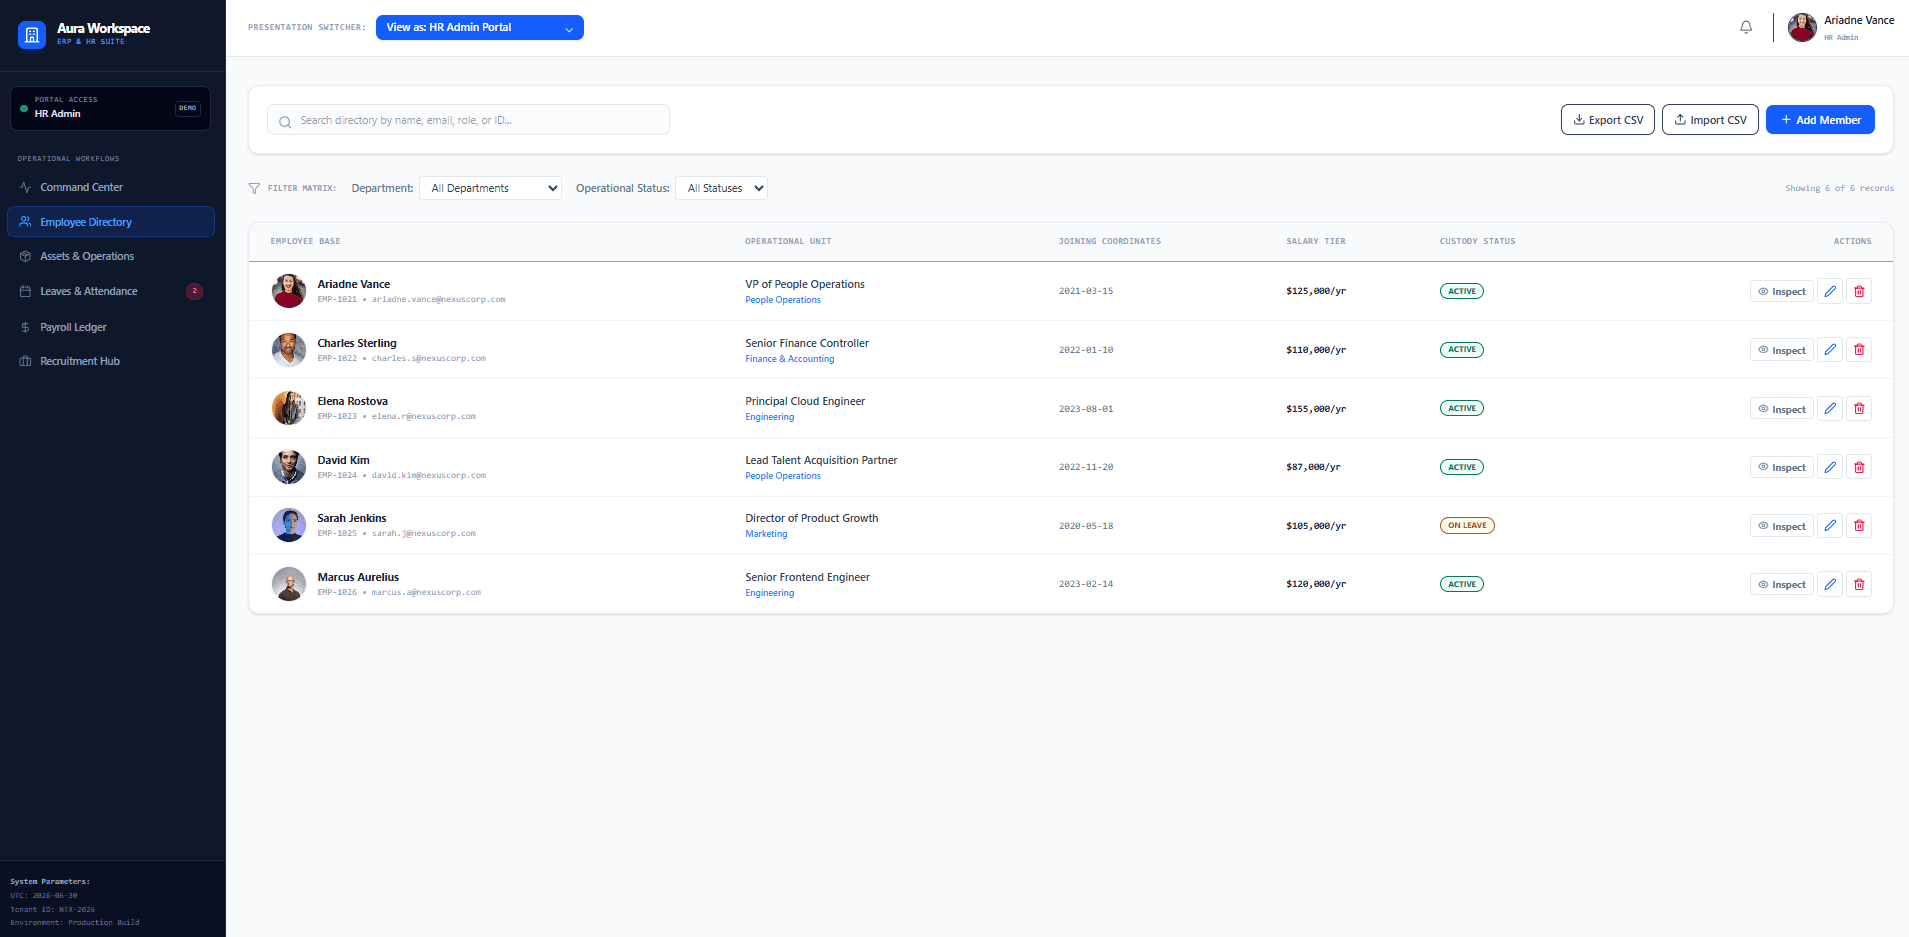Click the Custody Status column header

click(1477, 241)
